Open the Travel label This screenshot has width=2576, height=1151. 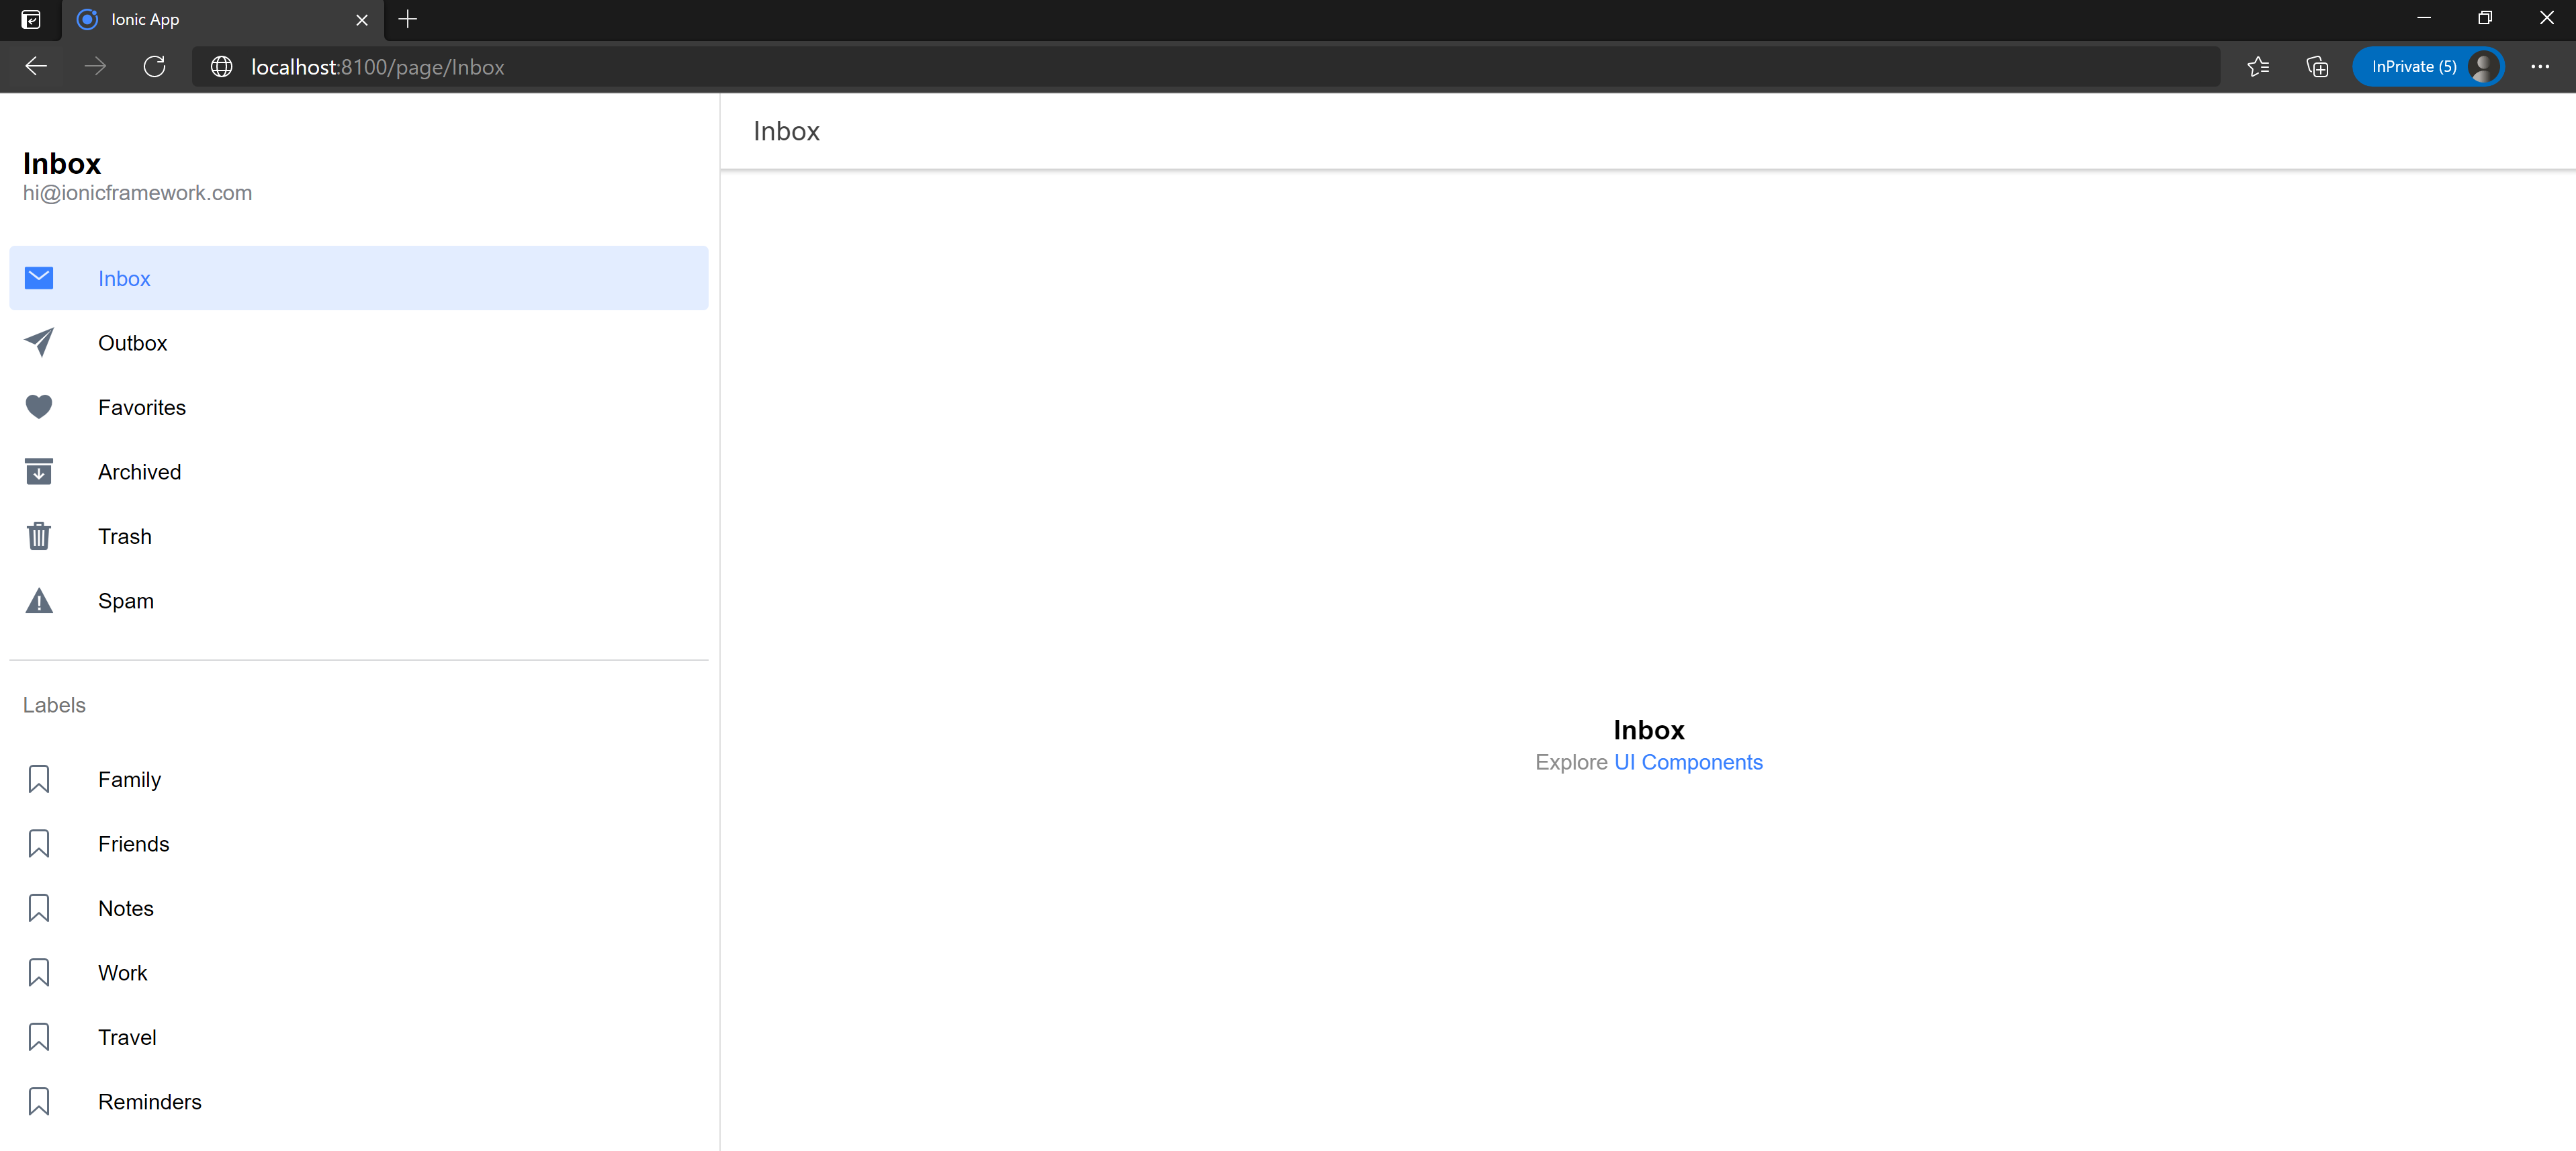click(127, 1037)
